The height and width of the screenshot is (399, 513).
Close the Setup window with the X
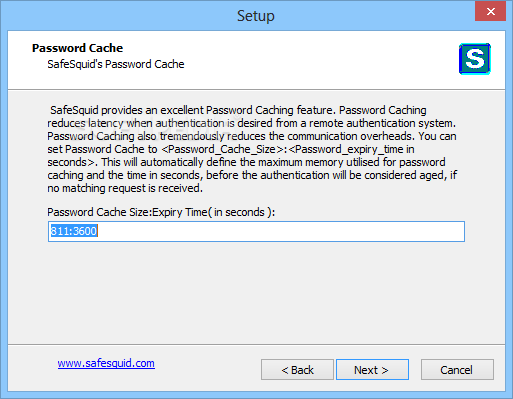490,11
